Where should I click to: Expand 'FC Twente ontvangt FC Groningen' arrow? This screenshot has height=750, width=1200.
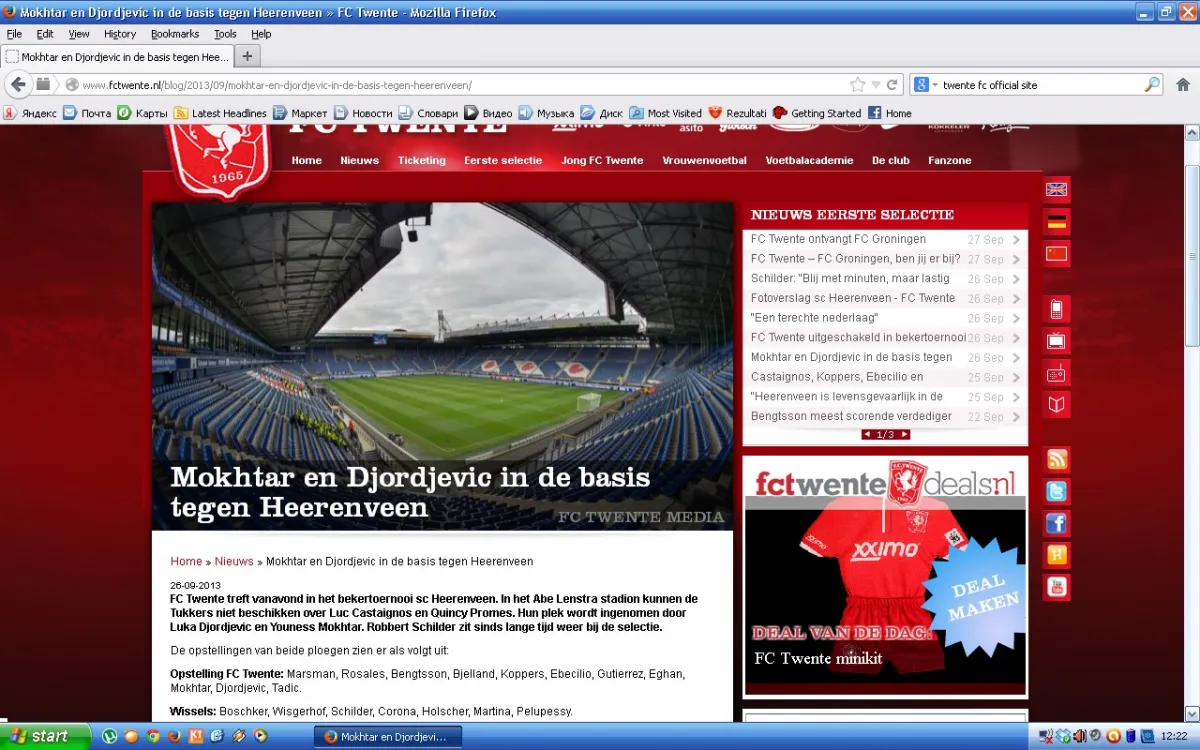(1016, 240)
